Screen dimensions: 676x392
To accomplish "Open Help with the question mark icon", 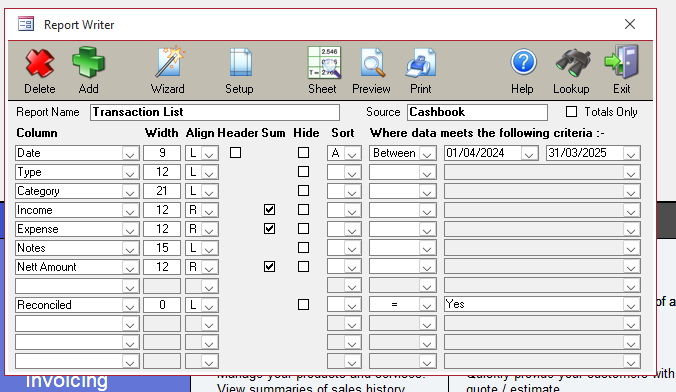I will coord(523,63).
